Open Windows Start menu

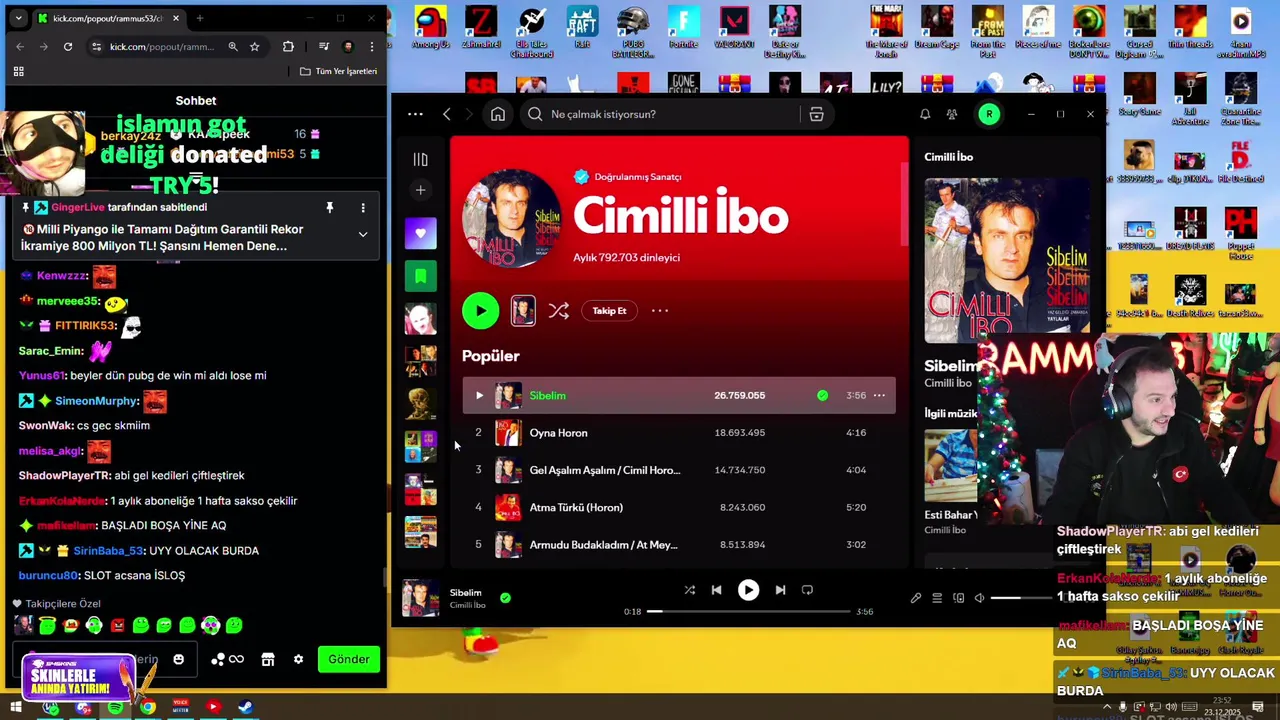click(16, 707)
